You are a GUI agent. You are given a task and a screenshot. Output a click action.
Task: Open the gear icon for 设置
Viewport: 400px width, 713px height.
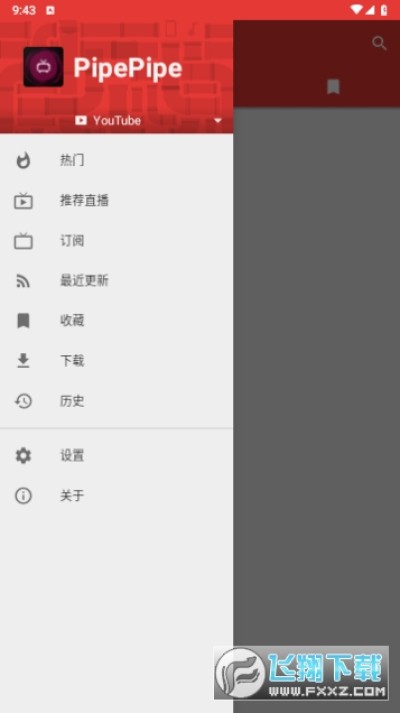coord(23,455)
